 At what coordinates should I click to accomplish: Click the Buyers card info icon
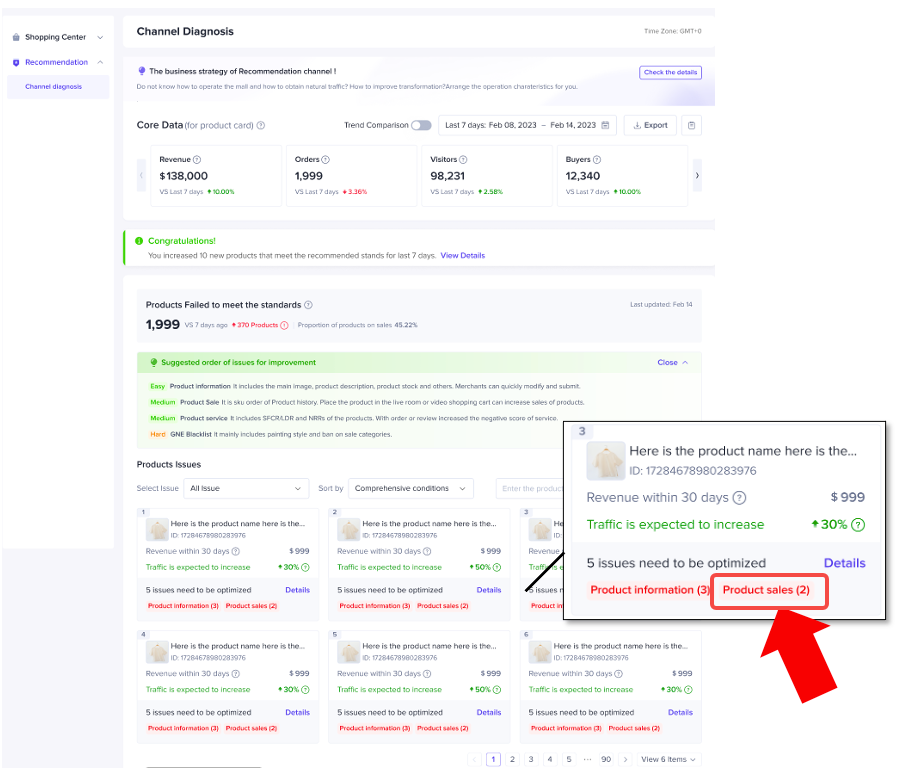(x=598, y=160)
